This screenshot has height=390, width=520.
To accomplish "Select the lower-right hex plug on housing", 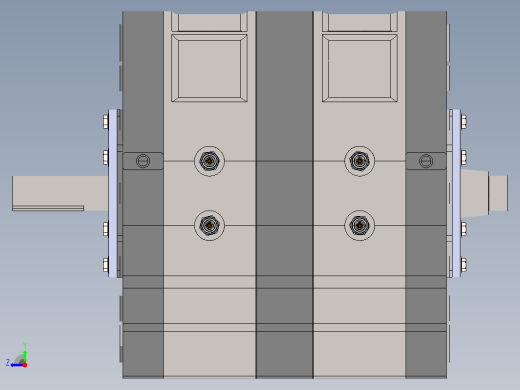I will pos(359,226).
